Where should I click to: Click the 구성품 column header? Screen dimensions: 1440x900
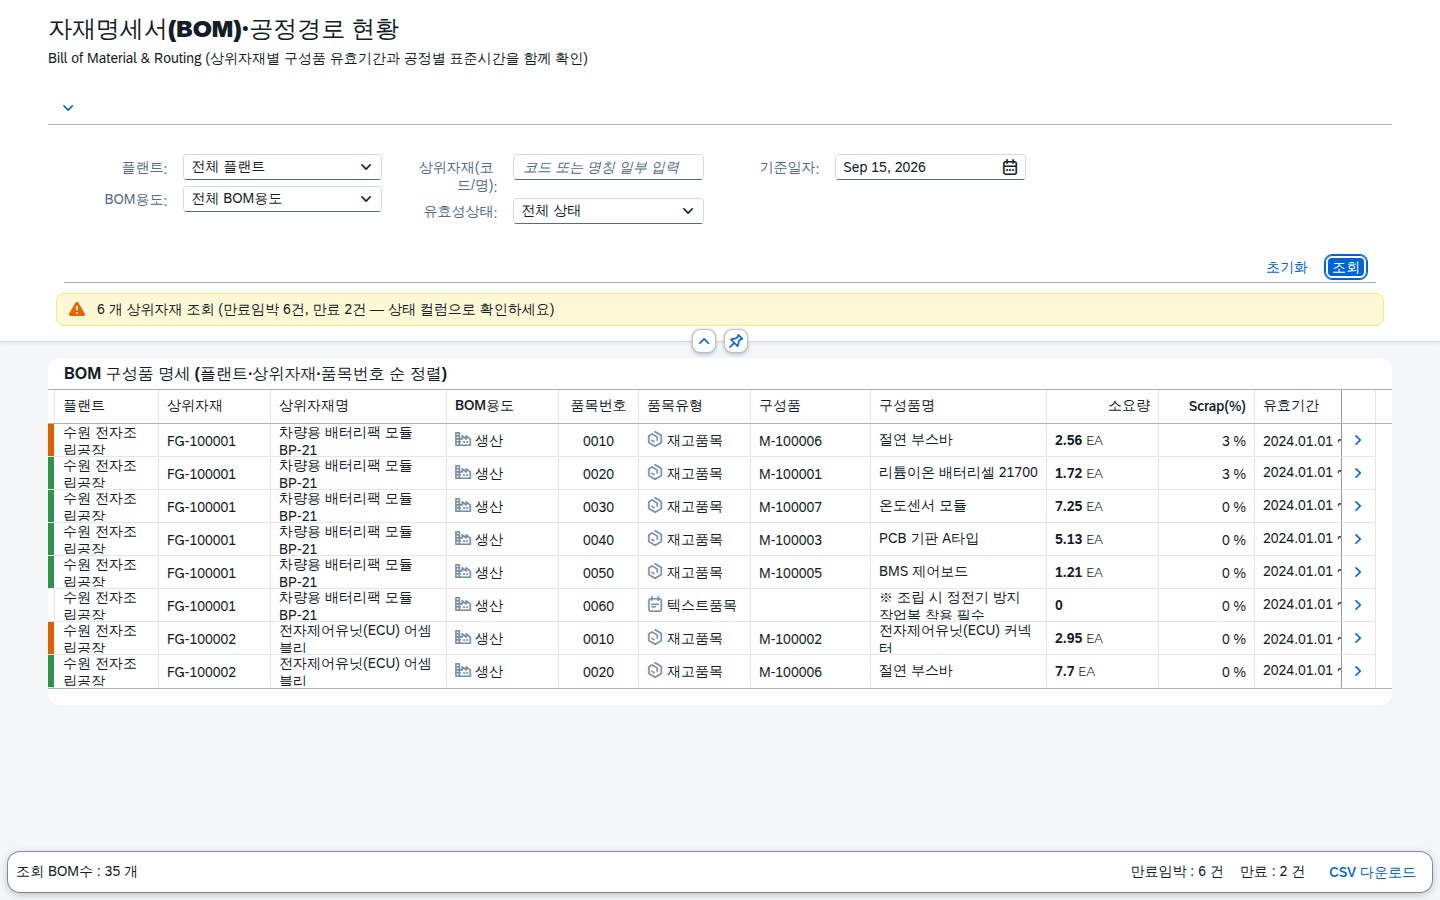click(810, 406)
